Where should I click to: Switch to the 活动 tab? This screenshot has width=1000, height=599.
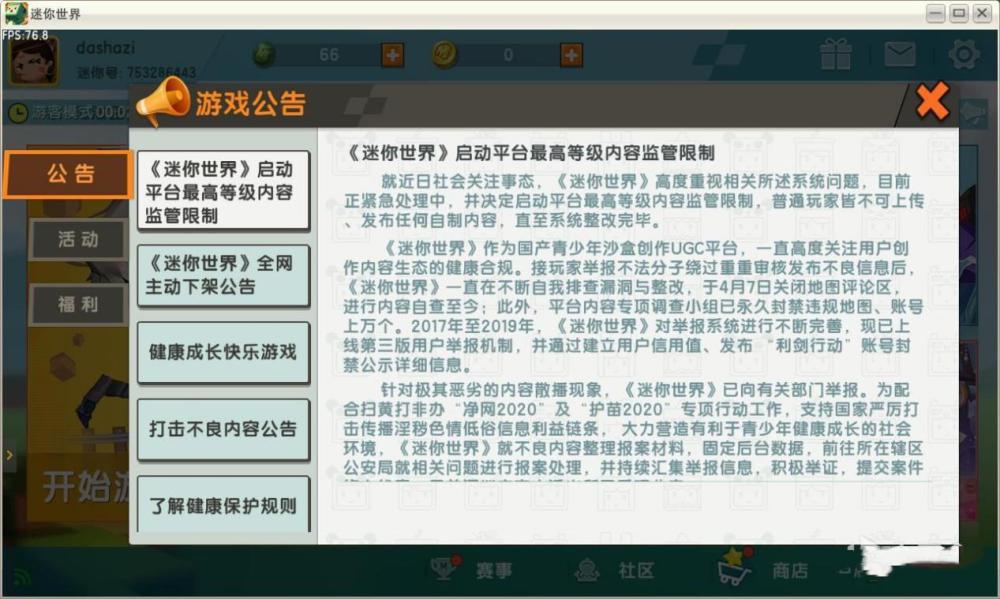78,239
